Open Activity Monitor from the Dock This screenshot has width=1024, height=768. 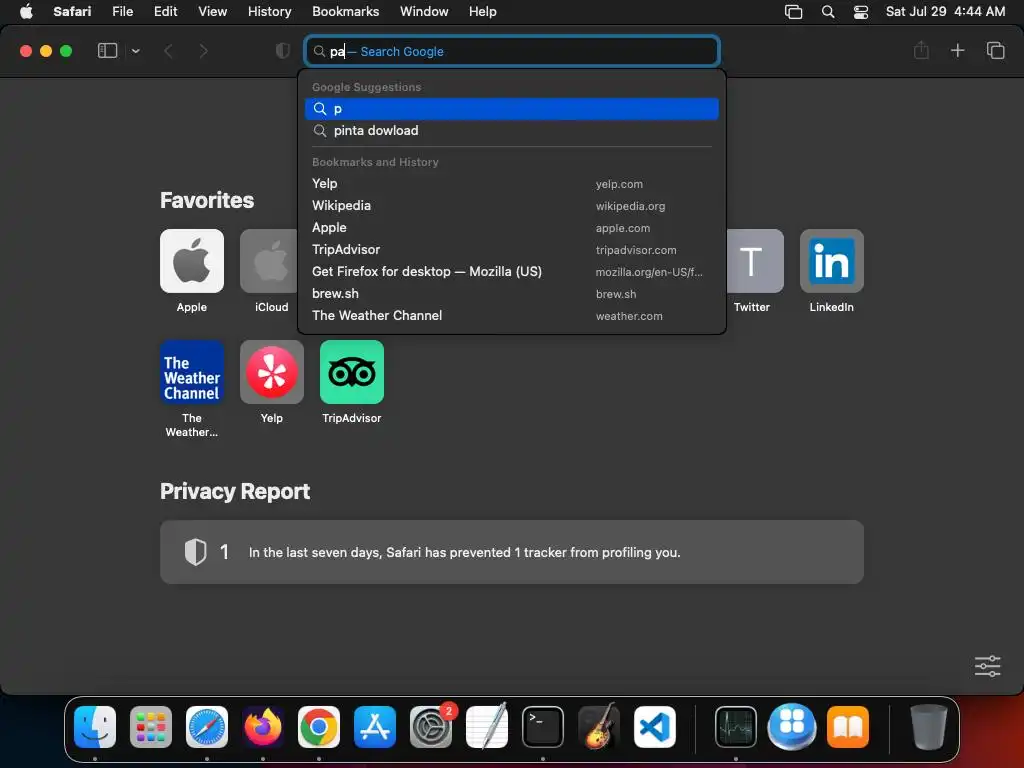(x=736, y=726)
